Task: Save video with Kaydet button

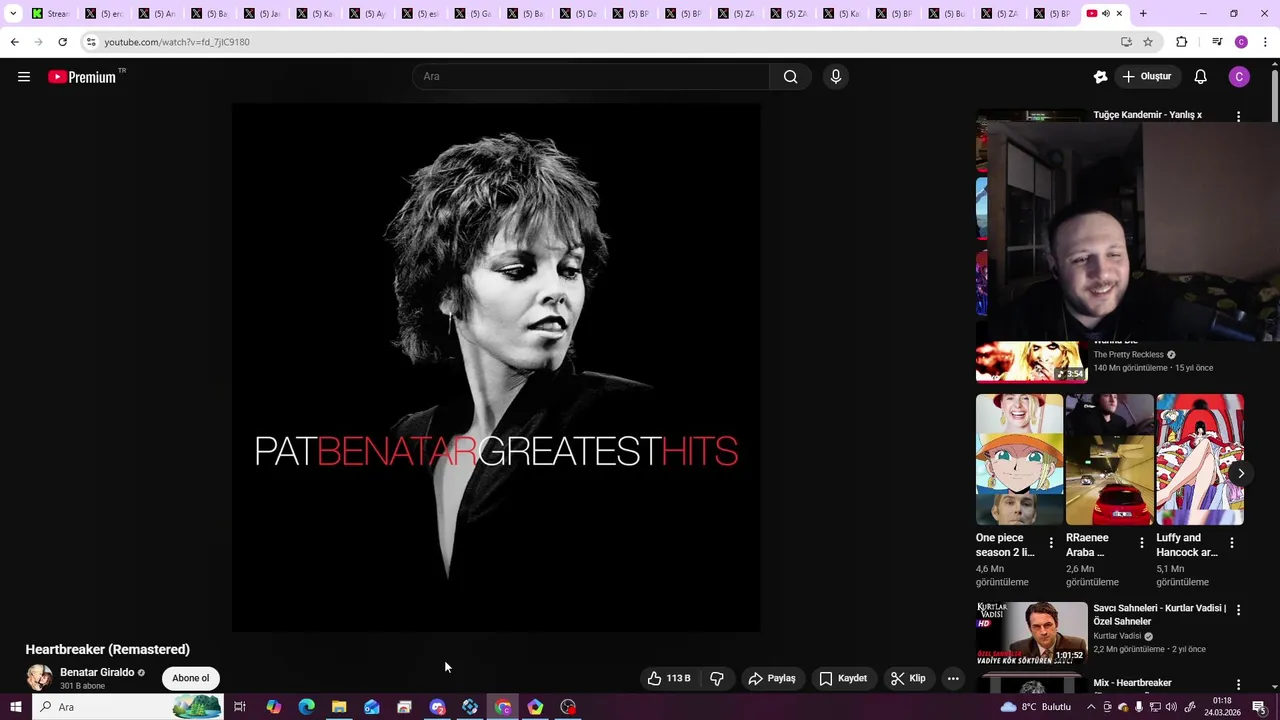Action: (843, 678)
